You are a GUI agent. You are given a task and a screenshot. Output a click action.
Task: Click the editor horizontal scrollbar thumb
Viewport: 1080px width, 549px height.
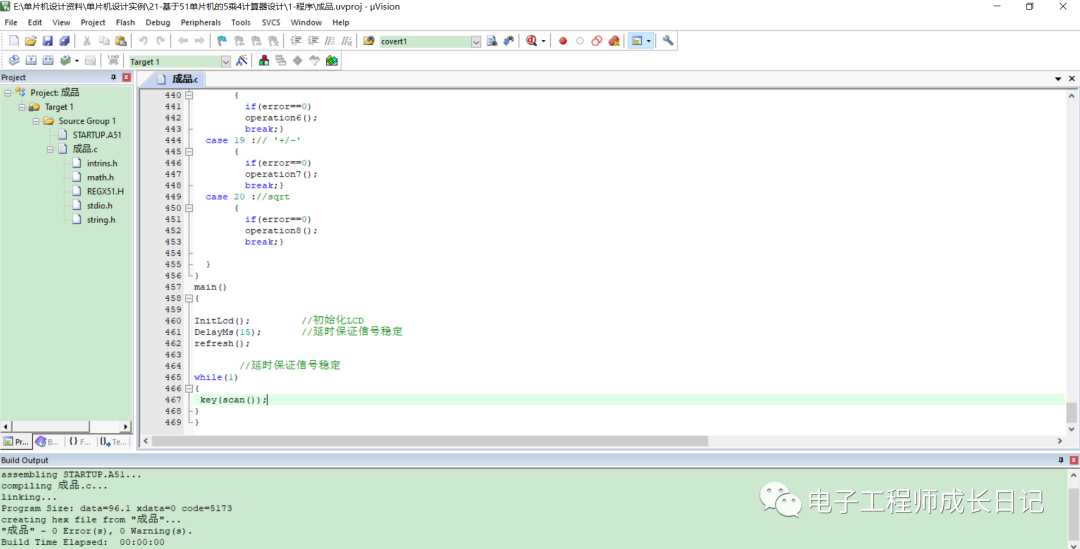point(429,441)
